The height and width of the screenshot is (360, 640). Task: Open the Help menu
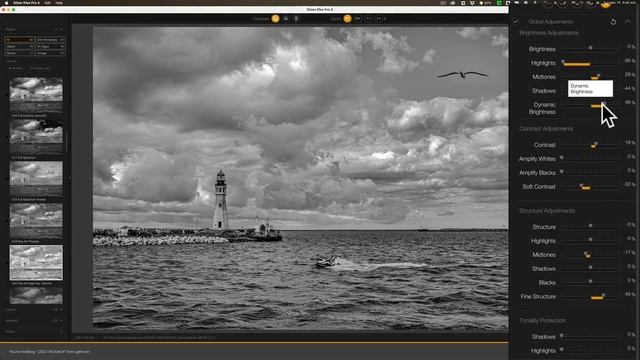[59, 2]
